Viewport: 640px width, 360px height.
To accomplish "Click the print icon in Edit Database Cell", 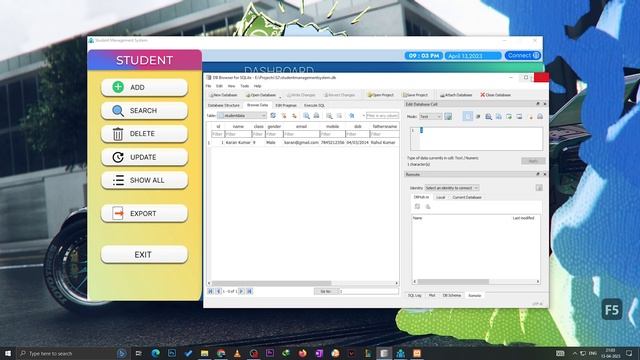I will pyautogui.click(x=540, y=117).
